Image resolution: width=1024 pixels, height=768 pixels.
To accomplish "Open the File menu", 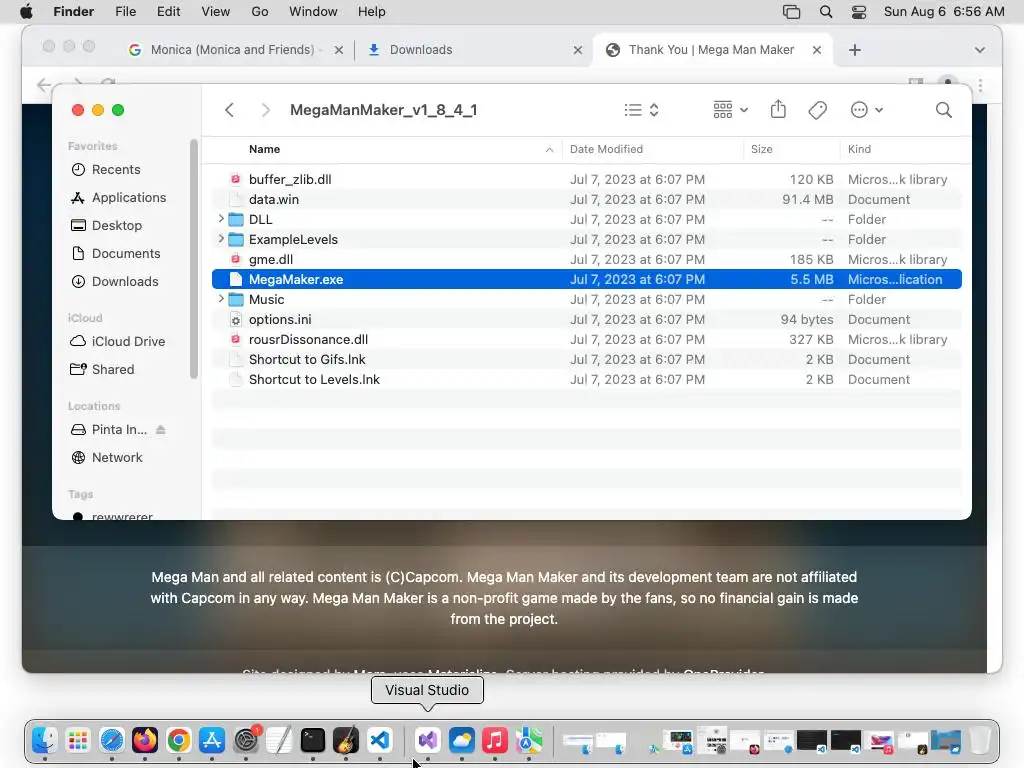I will (x=125, y=12).
